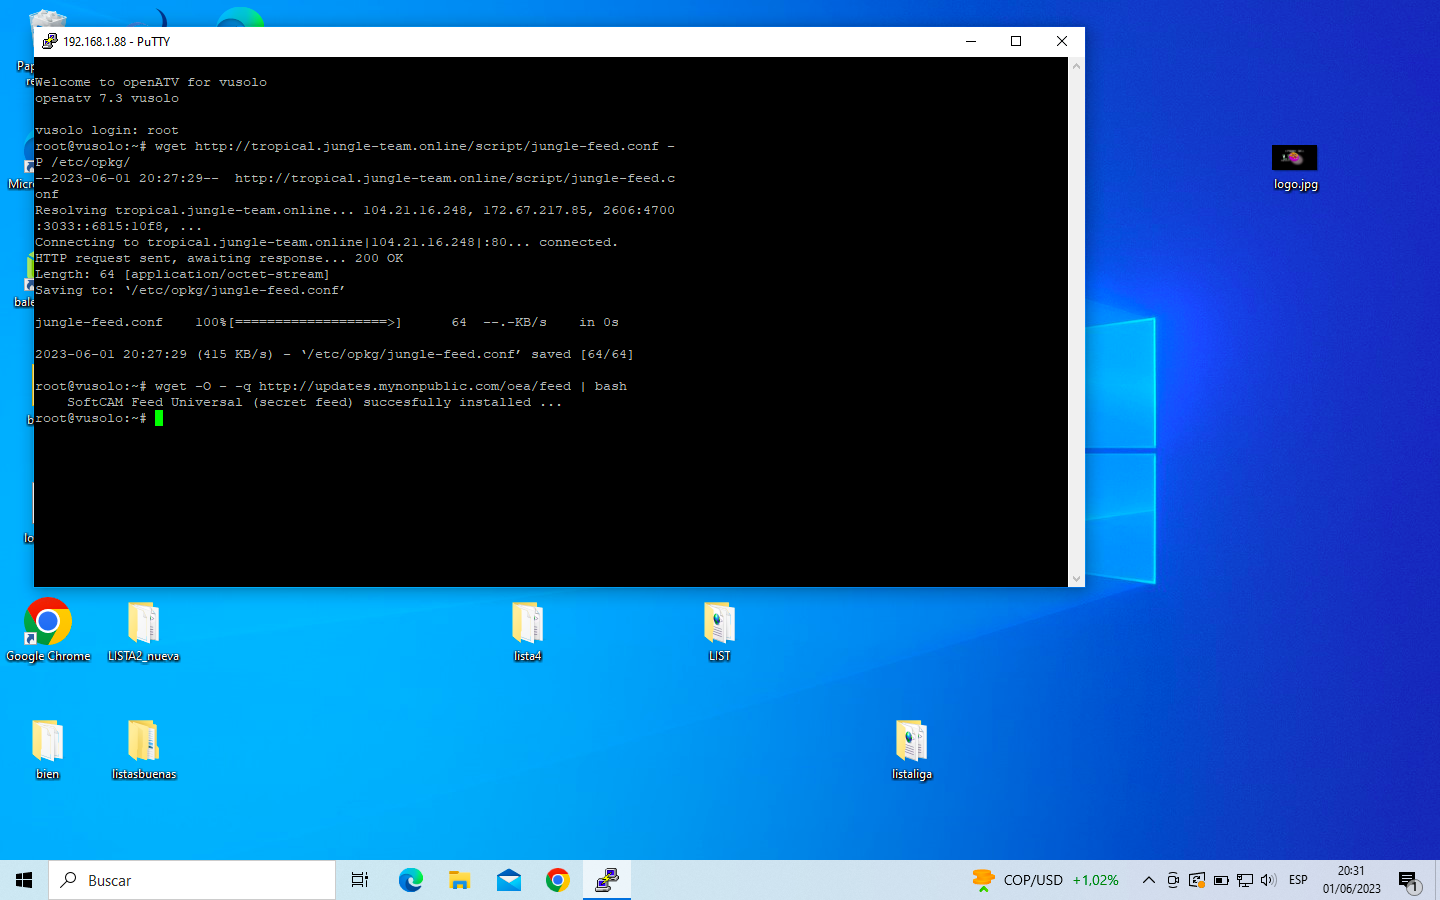Viewport: 1440px width, 900px height.
Task: Open the listaliga desktop folder
Action: [911, 742]
